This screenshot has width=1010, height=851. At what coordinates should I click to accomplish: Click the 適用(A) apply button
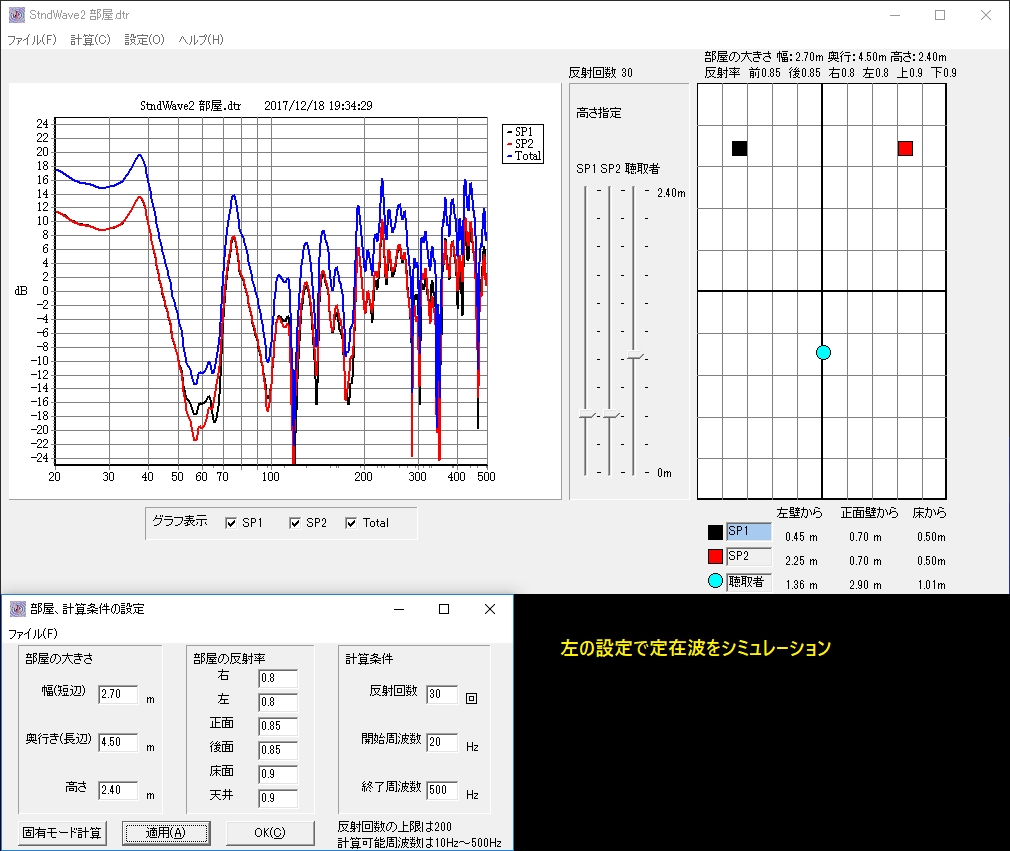(166, 833)
